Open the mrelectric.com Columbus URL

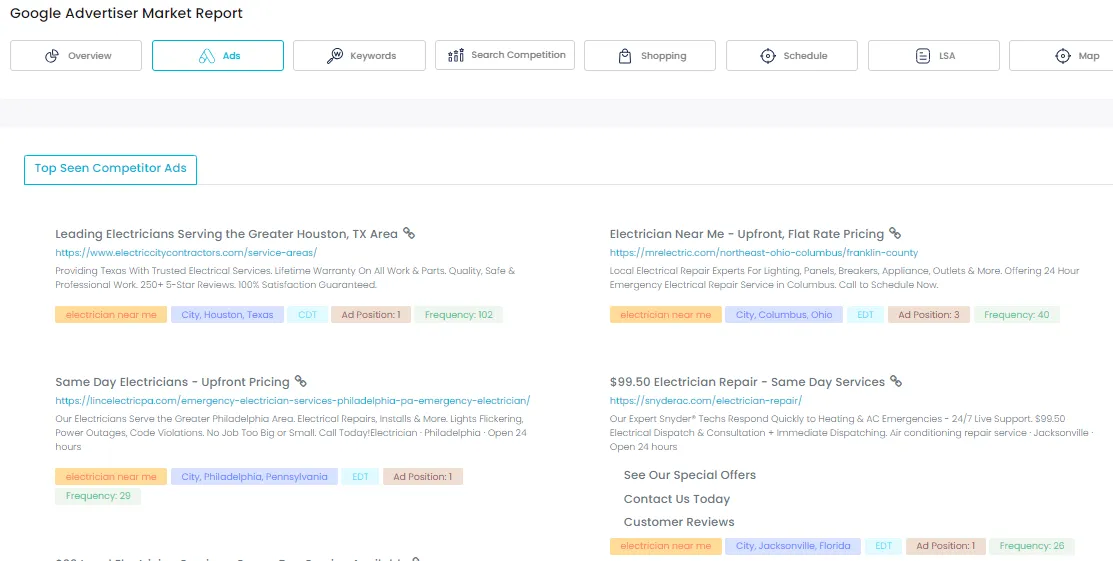click(x=763, y=253)
